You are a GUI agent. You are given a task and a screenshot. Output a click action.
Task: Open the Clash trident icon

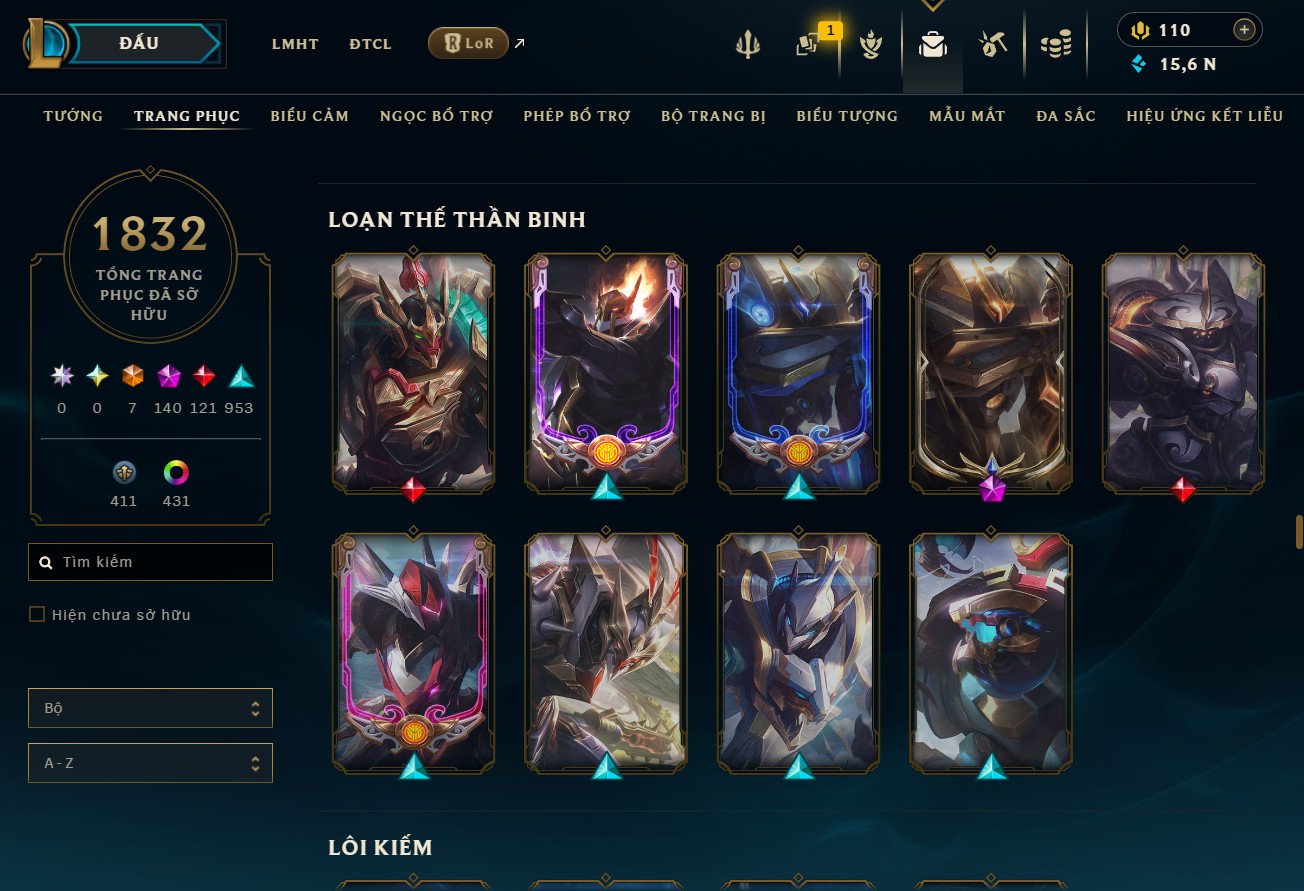point(747,45)
